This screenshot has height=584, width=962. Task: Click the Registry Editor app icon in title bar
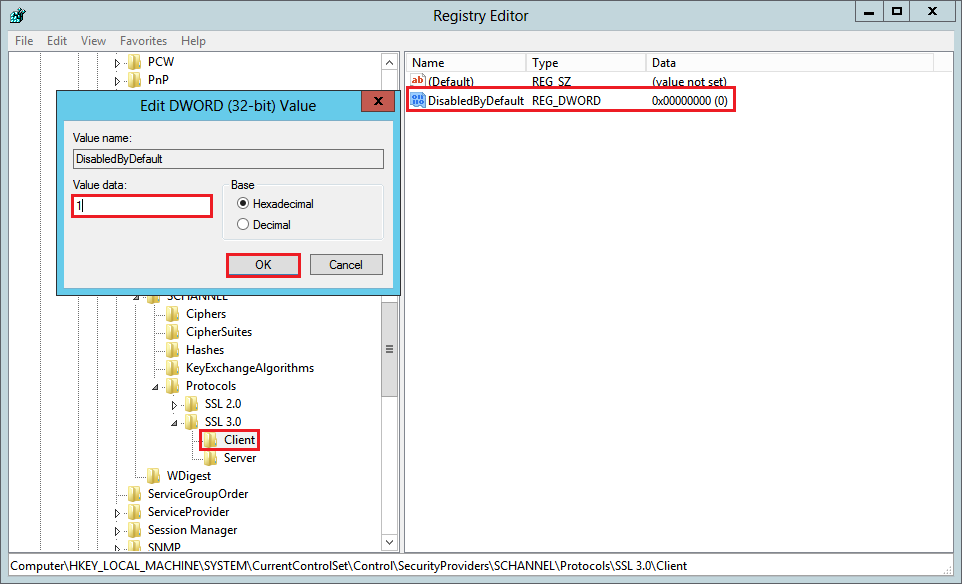(x=17, y=15)
